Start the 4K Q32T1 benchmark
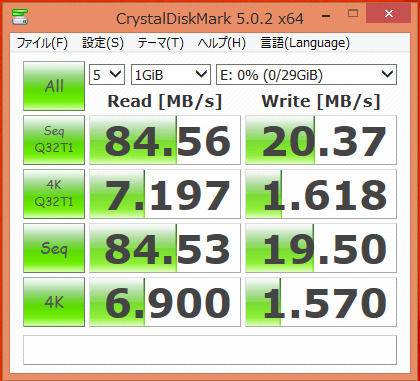This screenshot has width=420, height=381. click(54, 194)
